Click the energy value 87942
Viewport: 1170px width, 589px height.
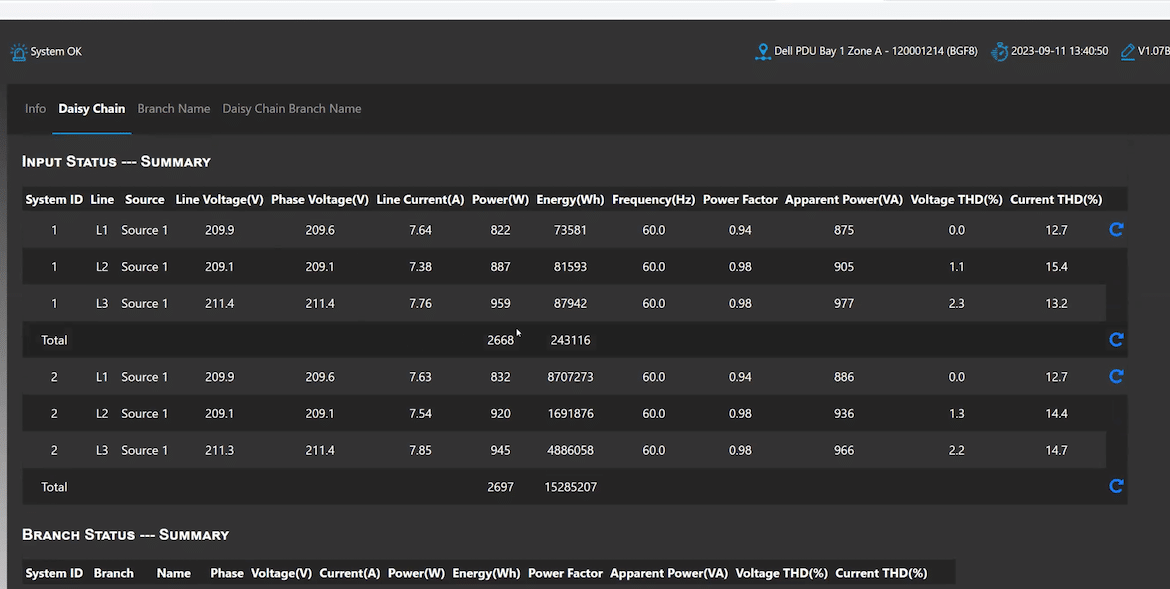click(570, 303)
